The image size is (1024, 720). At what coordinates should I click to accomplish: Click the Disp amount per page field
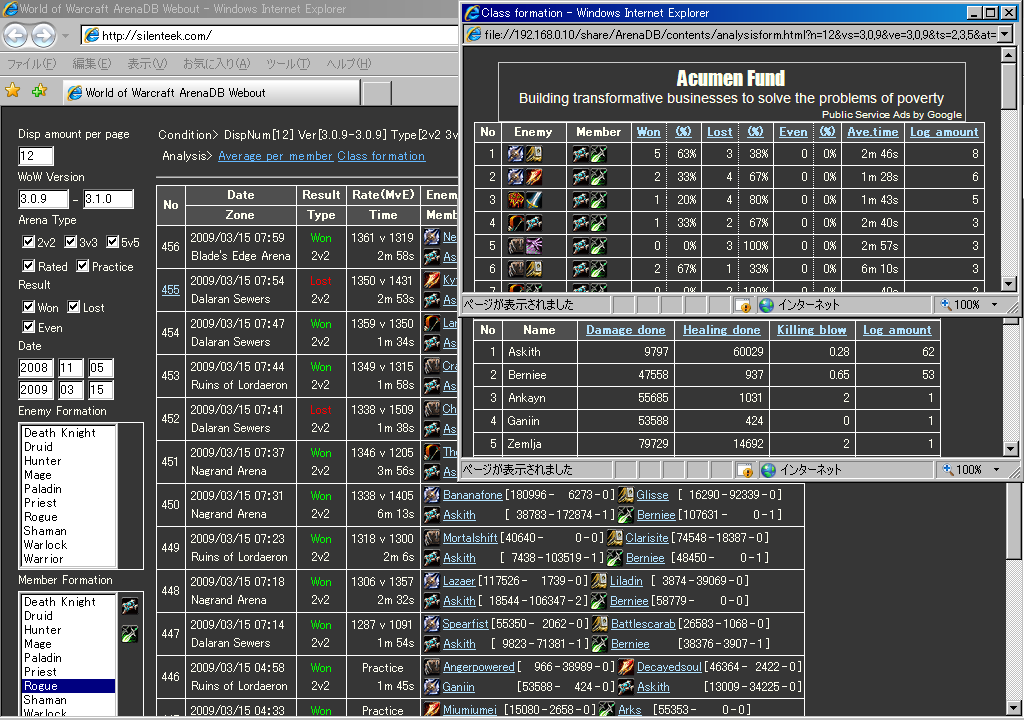click(36, 155)
